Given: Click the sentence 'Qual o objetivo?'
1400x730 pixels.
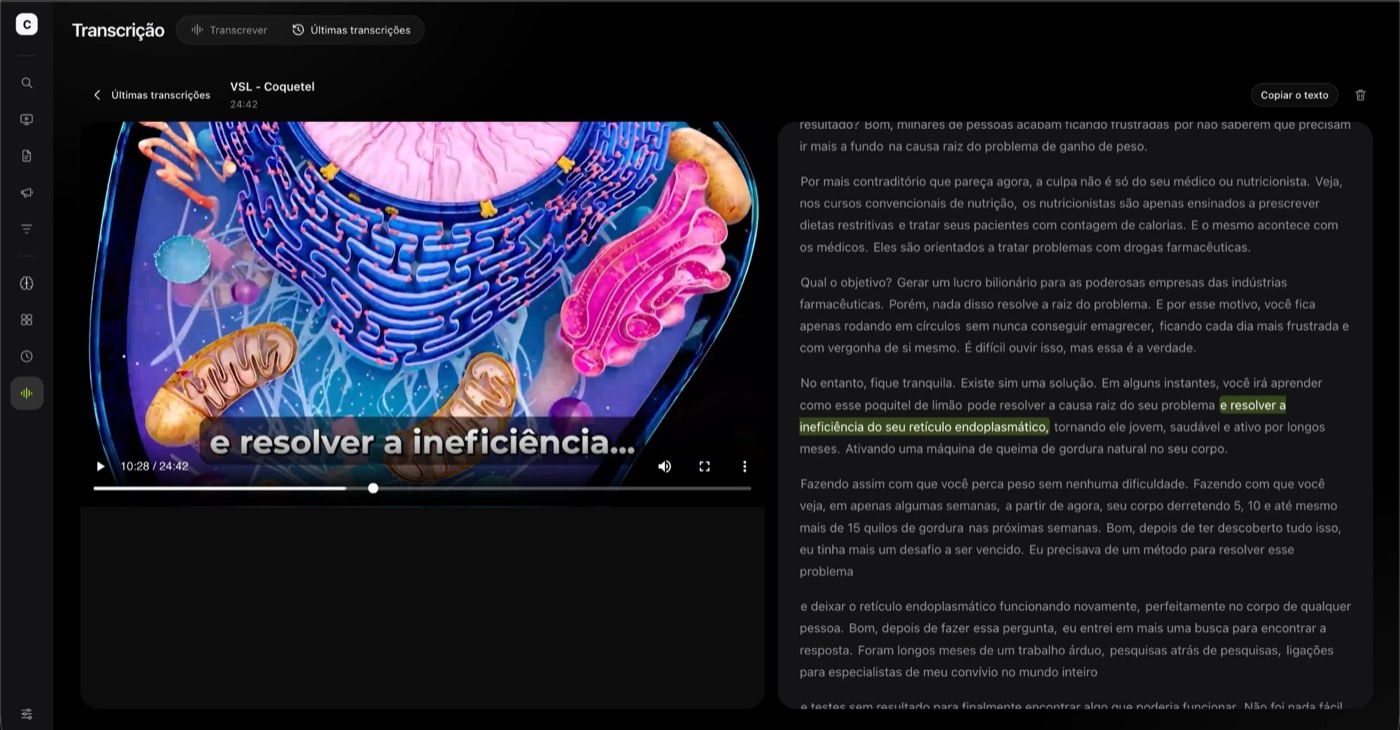Looking at the screenshot, I should 845,282.
